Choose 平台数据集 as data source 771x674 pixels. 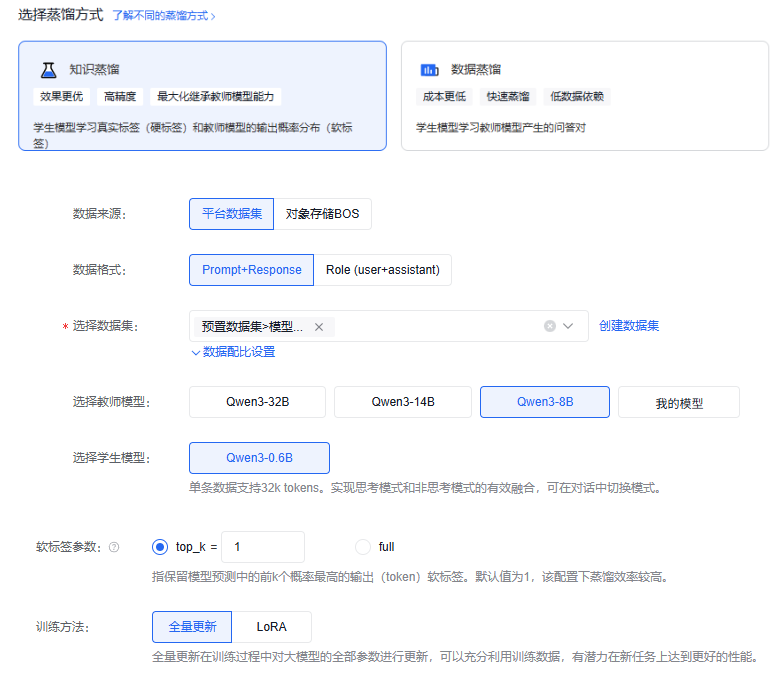coord(231,214)
